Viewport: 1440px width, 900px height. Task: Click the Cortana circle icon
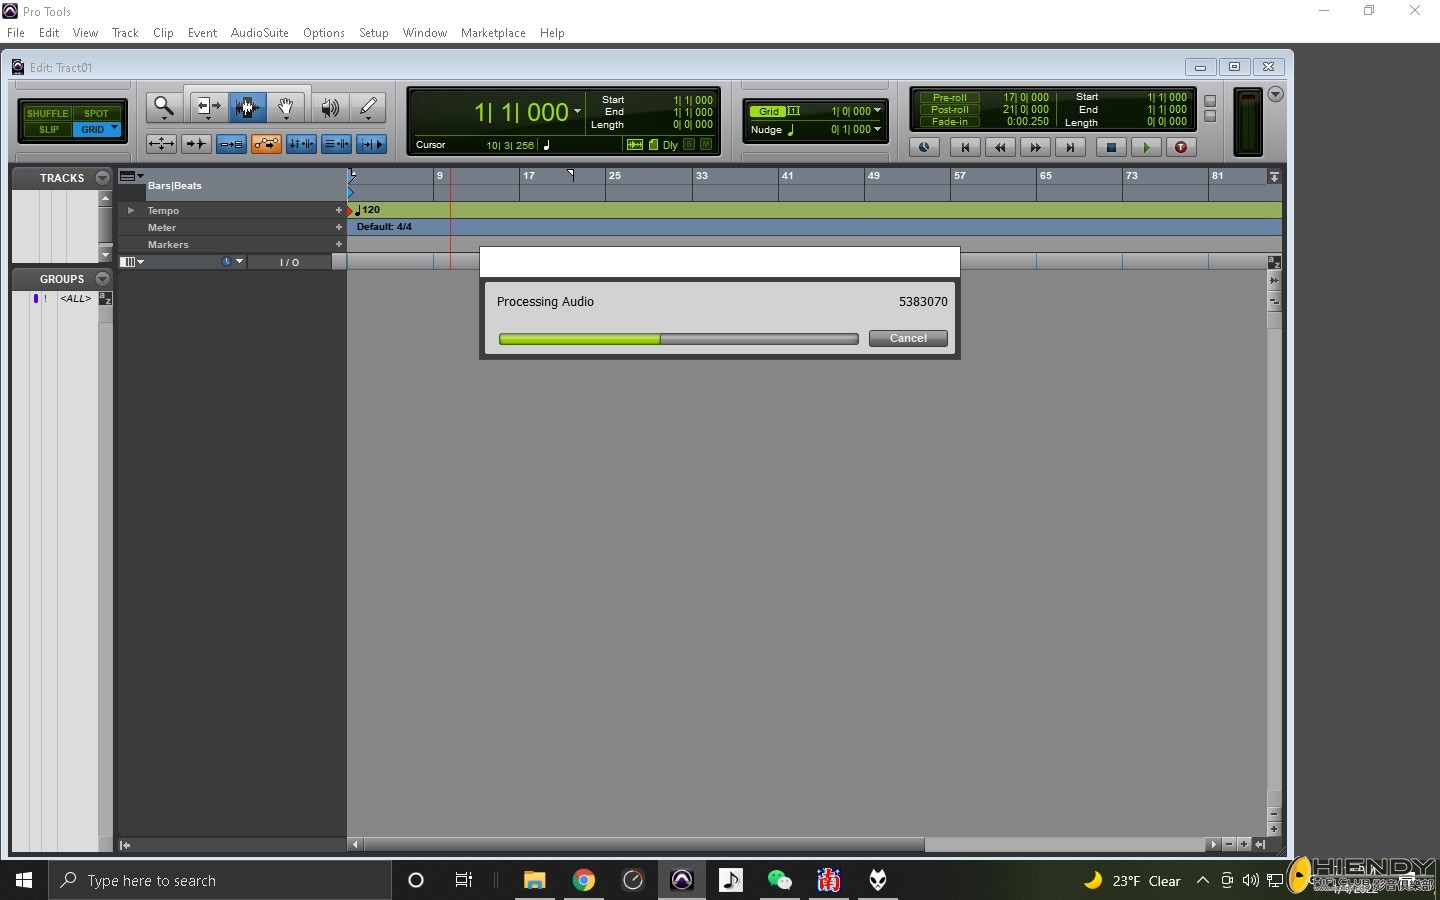416,880
